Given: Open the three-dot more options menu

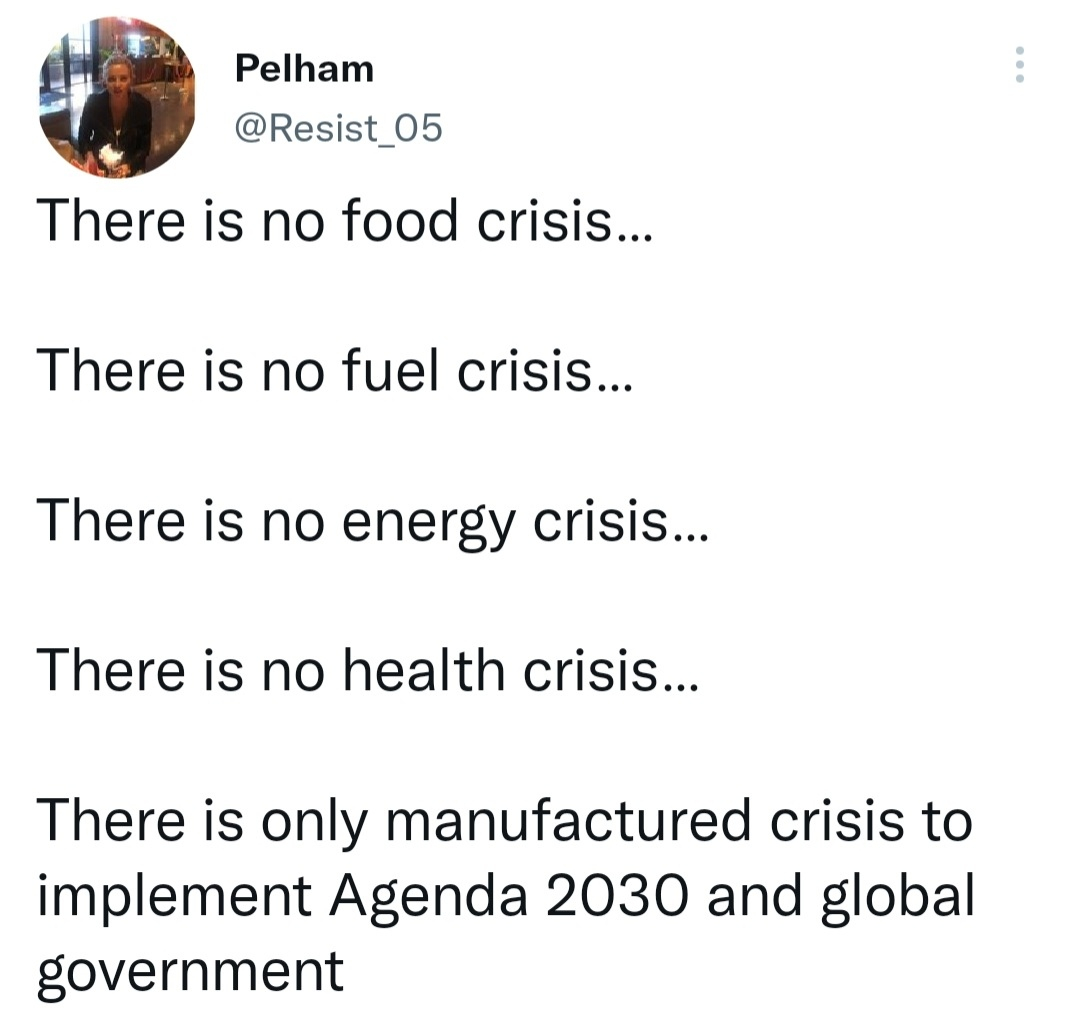Looking at the screenshot, I should pos(1019,65).
